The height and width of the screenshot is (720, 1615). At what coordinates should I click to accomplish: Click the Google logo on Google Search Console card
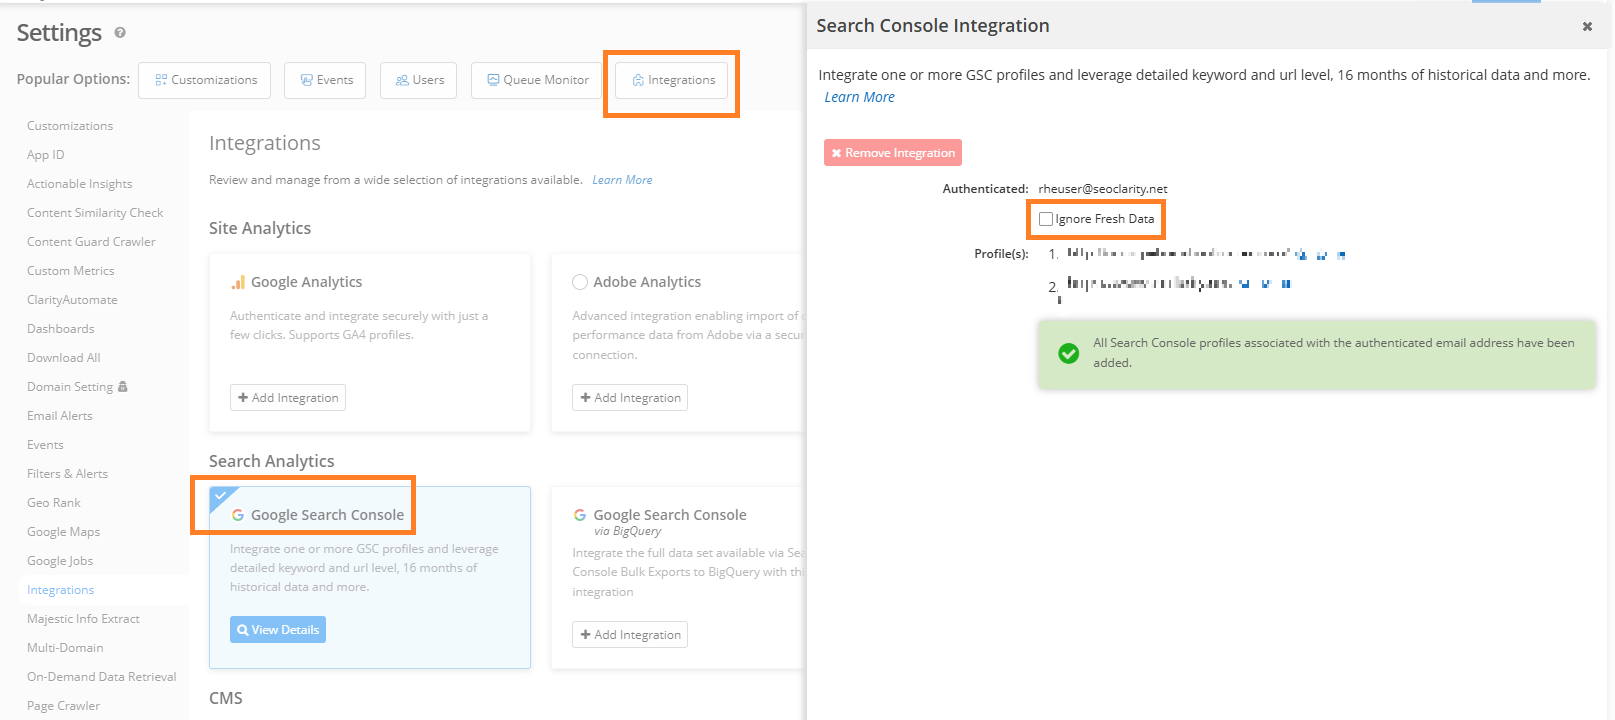point(238,515)
